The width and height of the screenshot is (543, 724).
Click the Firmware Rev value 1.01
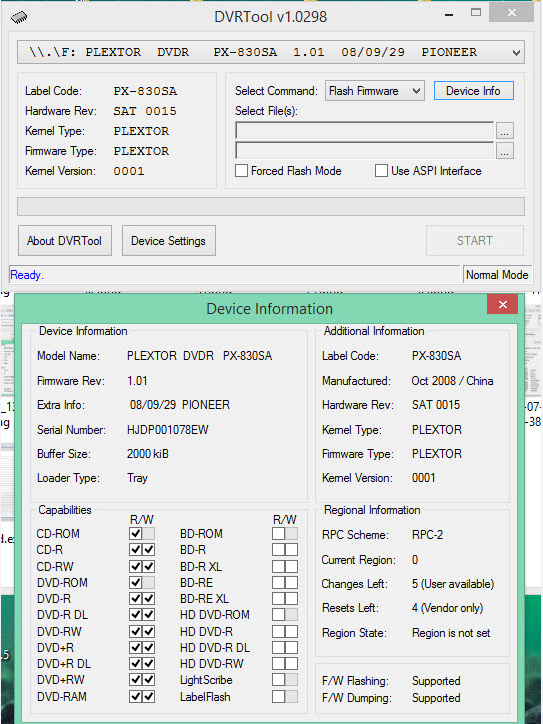click(137, 381)
